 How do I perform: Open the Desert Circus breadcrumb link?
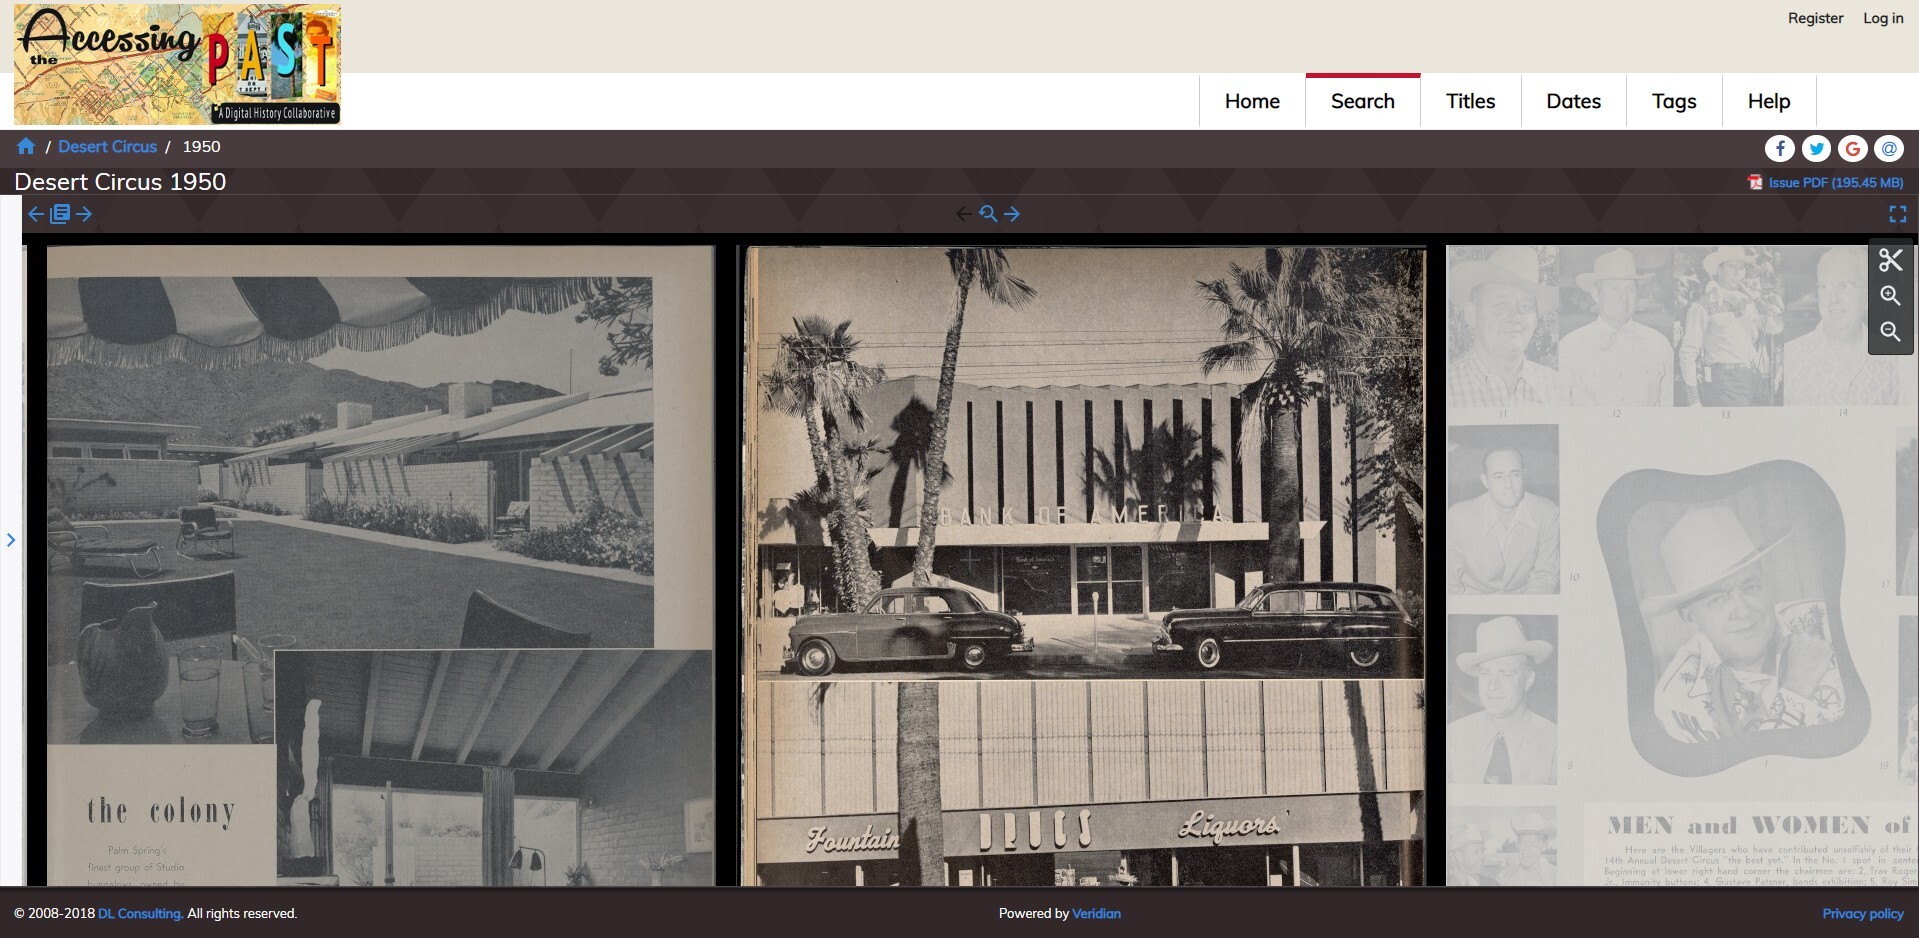[107, 146]
